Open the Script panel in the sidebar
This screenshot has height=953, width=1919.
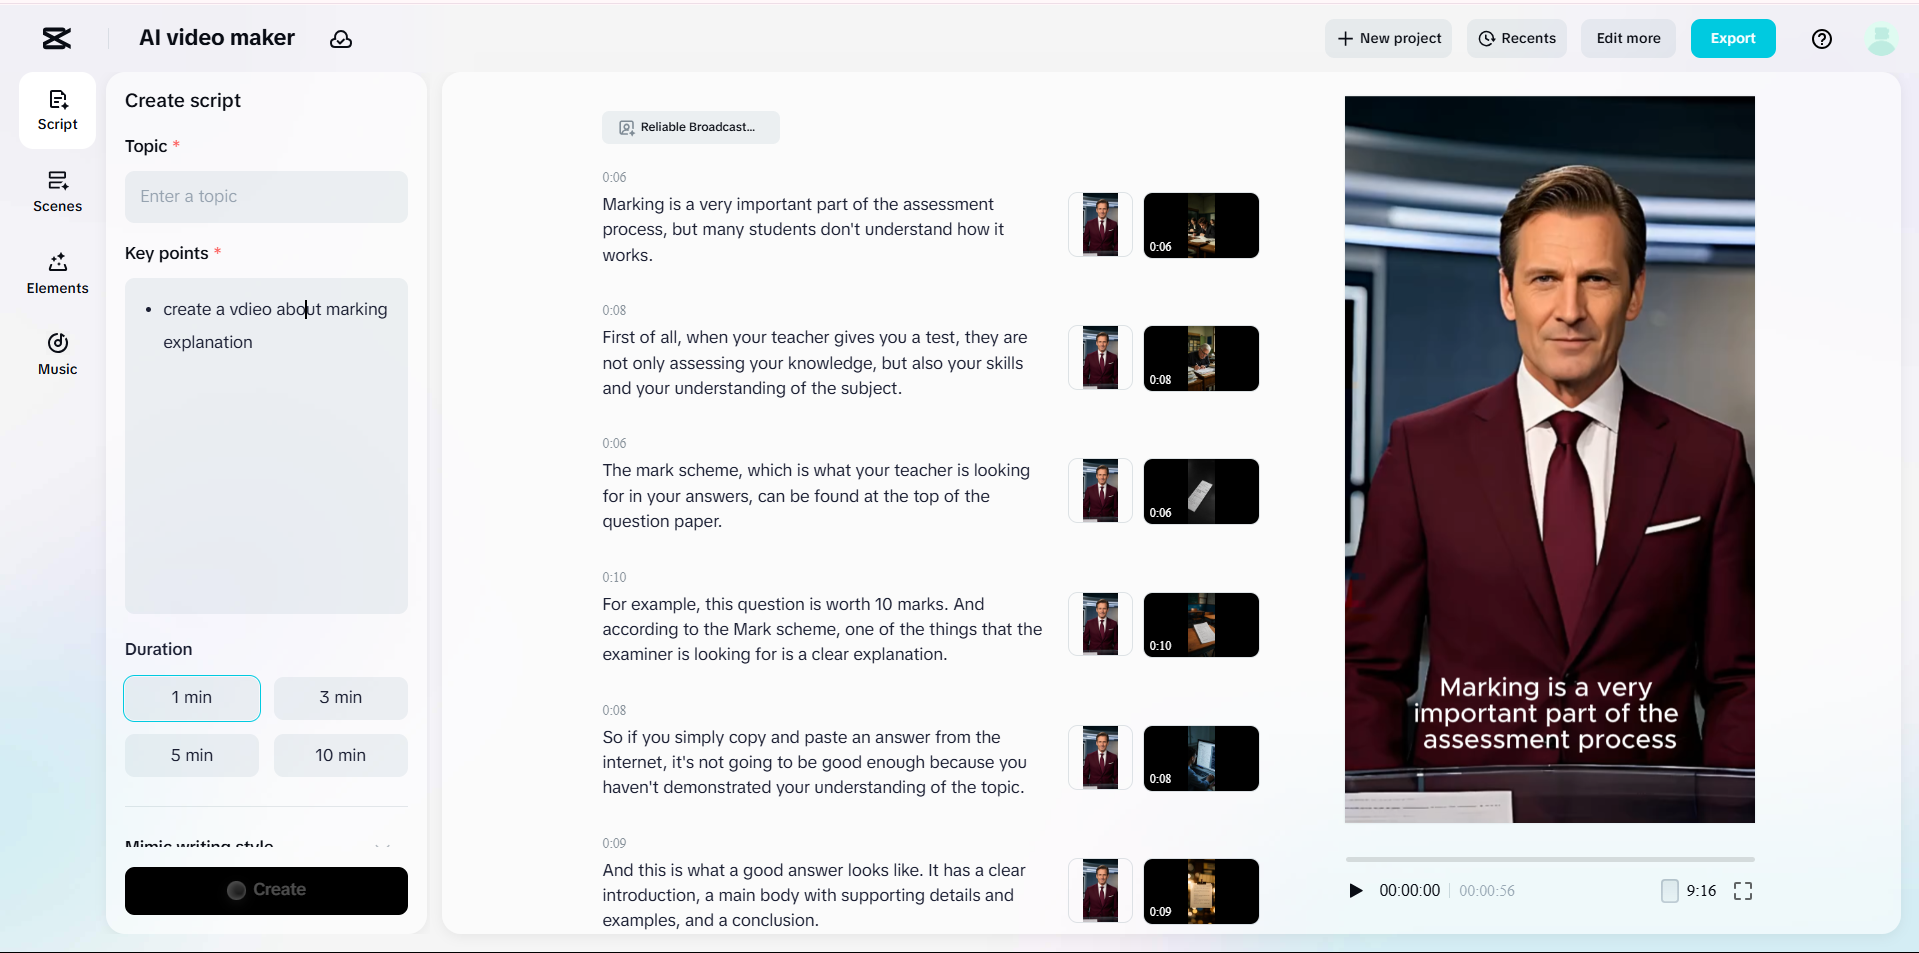click(x=56, y=108)
